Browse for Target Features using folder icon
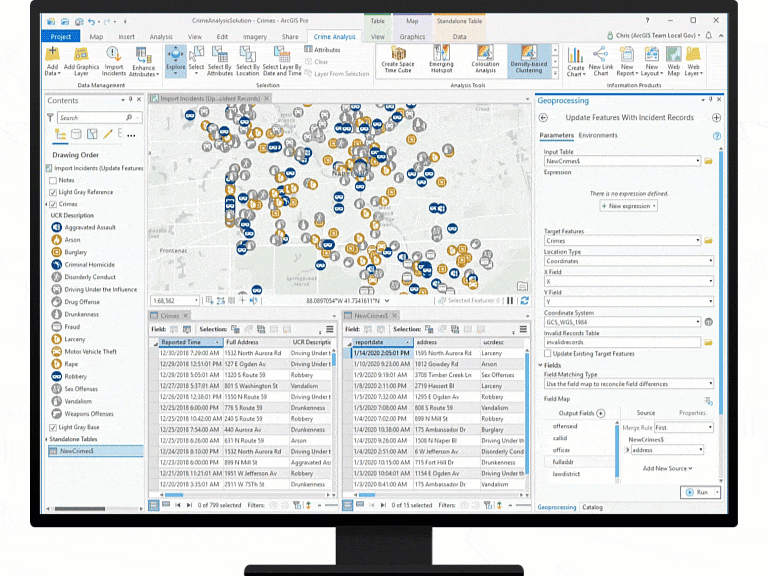Viewport: 768px width, 576px height. 708,240
